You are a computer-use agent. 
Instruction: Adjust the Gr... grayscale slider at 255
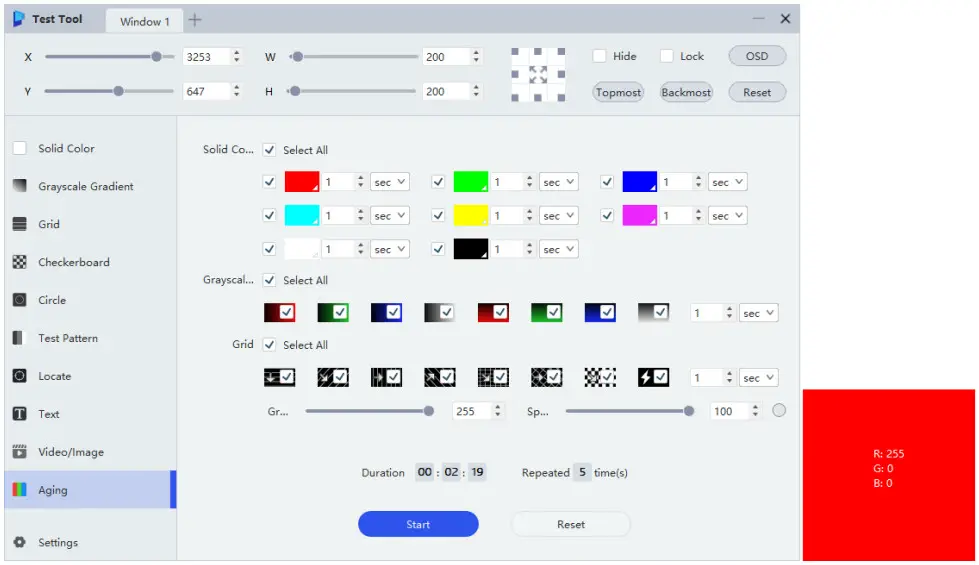click(x=429, y=411)
